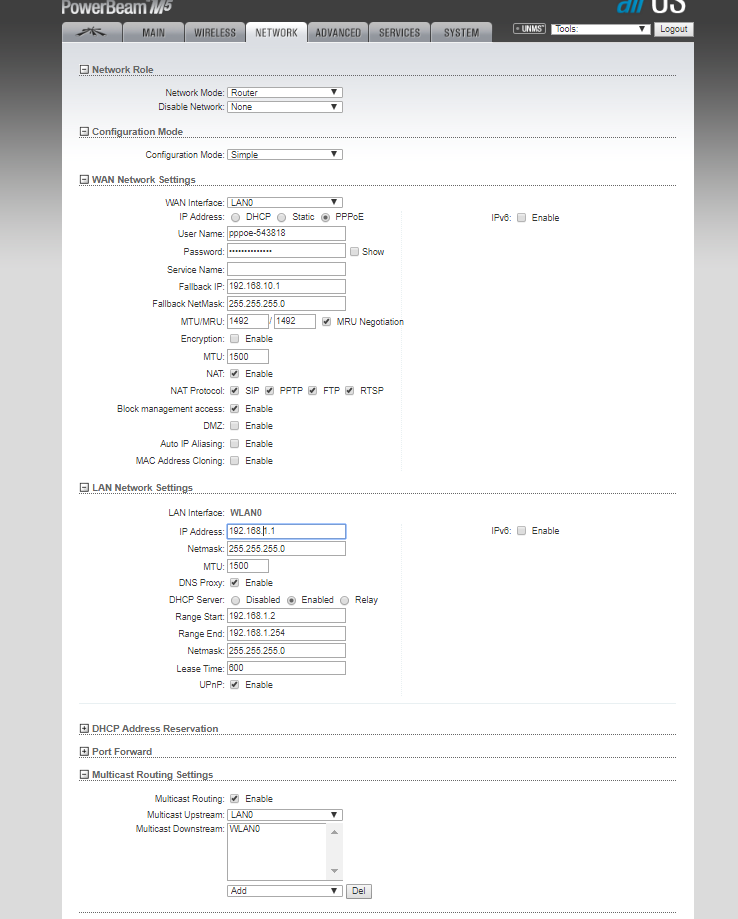Click the LAN IP Address field
The image size is (738, 919).
click(x=287, y=531)
